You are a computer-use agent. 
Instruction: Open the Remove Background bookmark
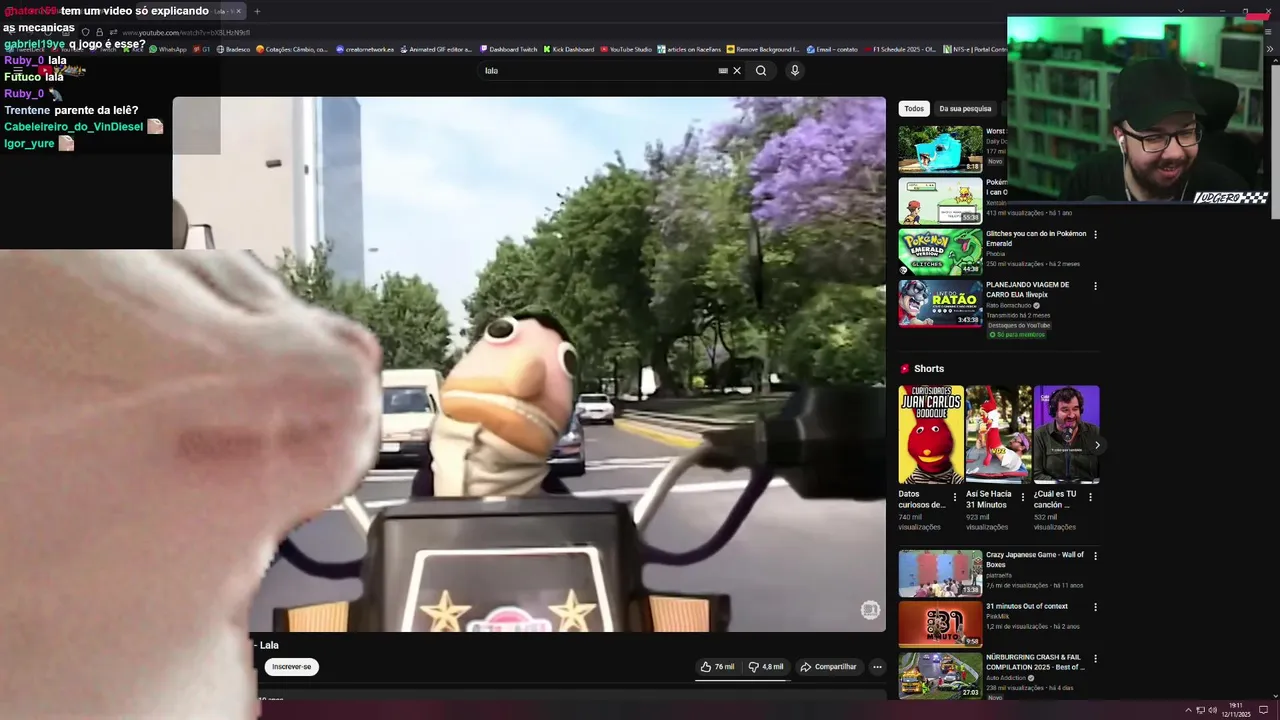point(764,49)
